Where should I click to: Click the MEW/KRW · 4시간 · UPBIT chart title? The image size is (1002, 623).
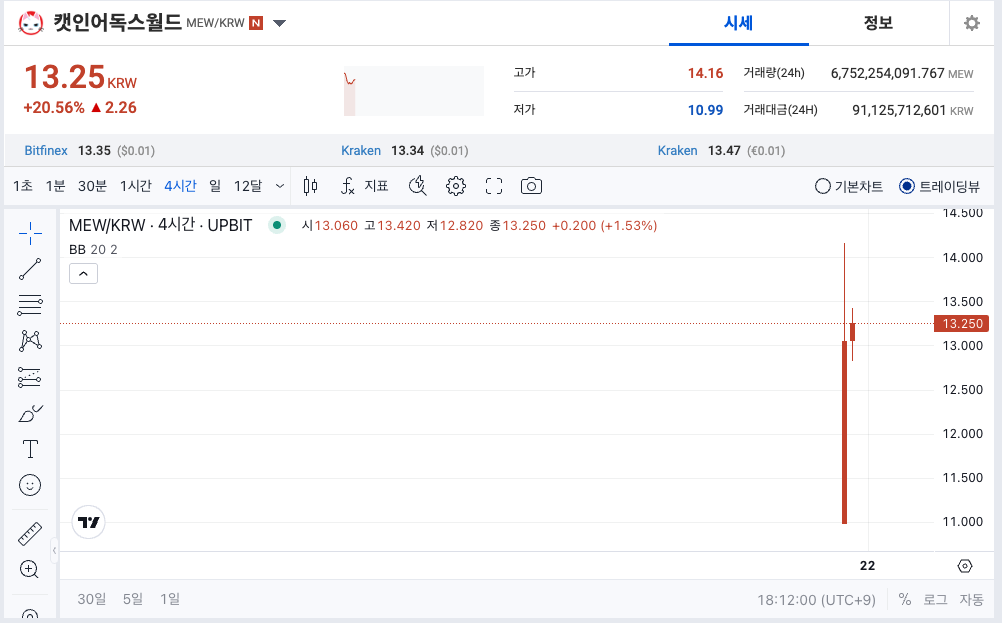[160, 225]
